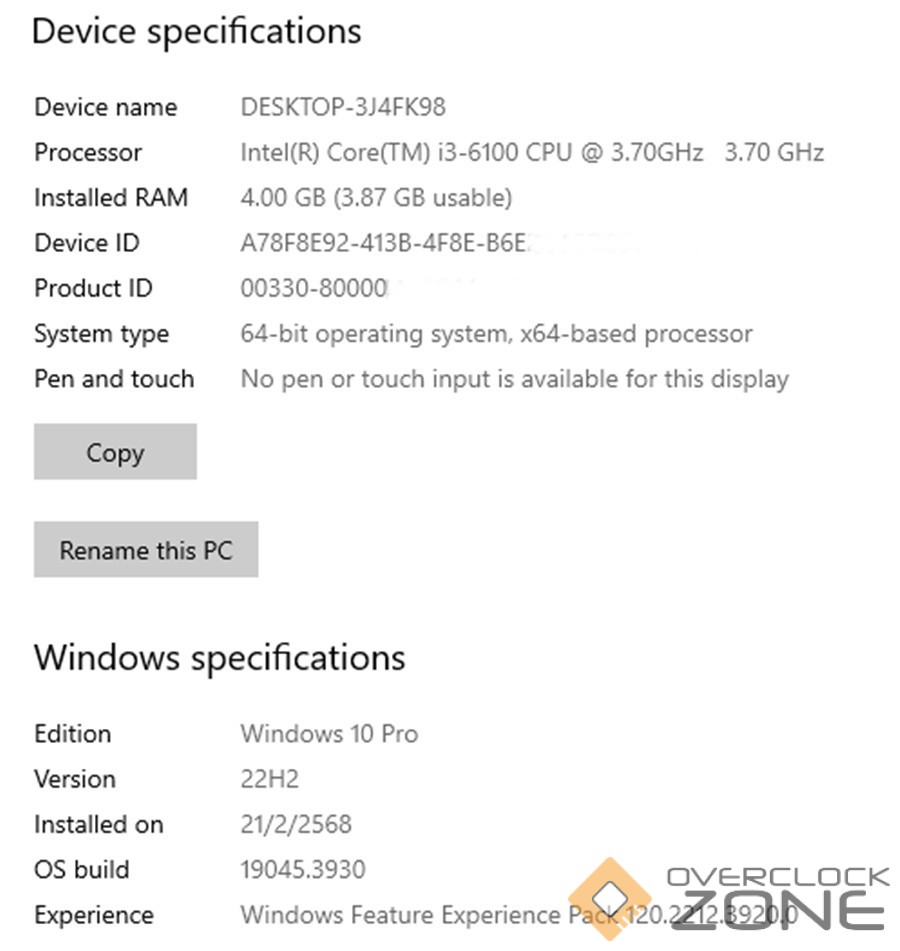The height and width of the screenshot is (951, 900).
Task: Click the version value 22H2
Action: (270, 779)
